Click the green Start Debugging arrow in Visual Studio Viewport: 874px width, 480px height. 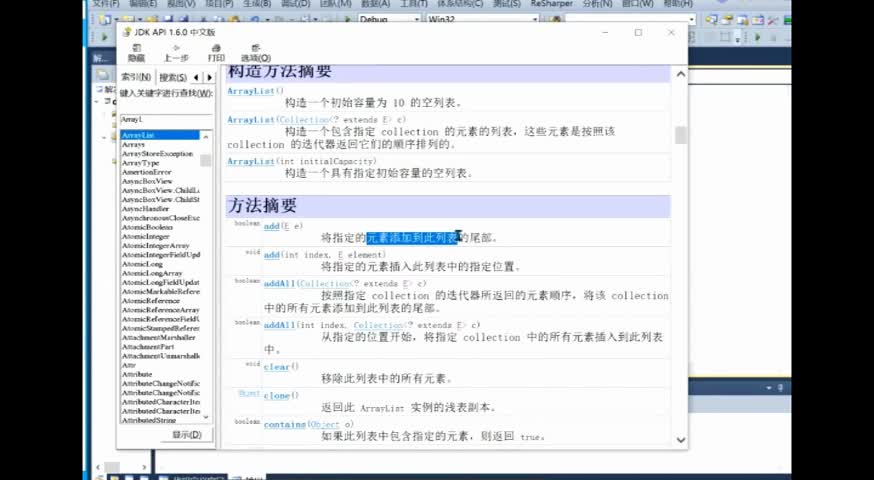coord(348,20)
